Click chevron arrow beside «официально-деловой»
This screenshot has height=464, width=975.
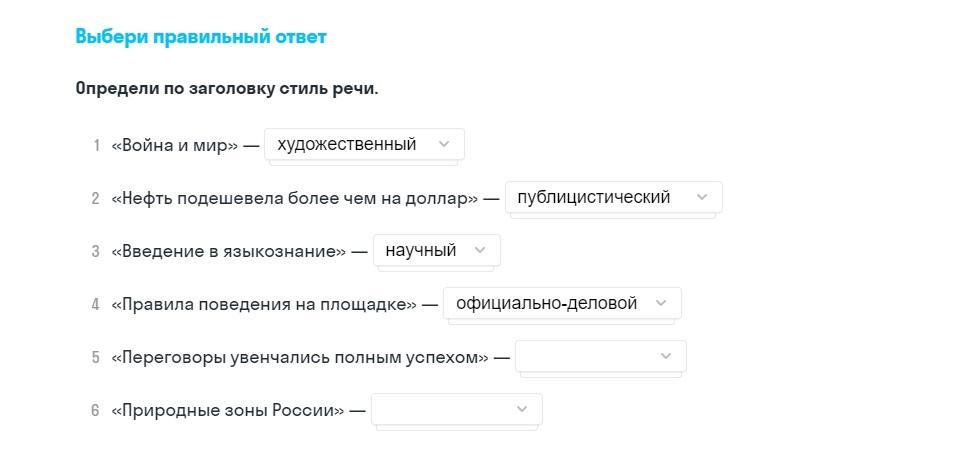tap(661, 303)
